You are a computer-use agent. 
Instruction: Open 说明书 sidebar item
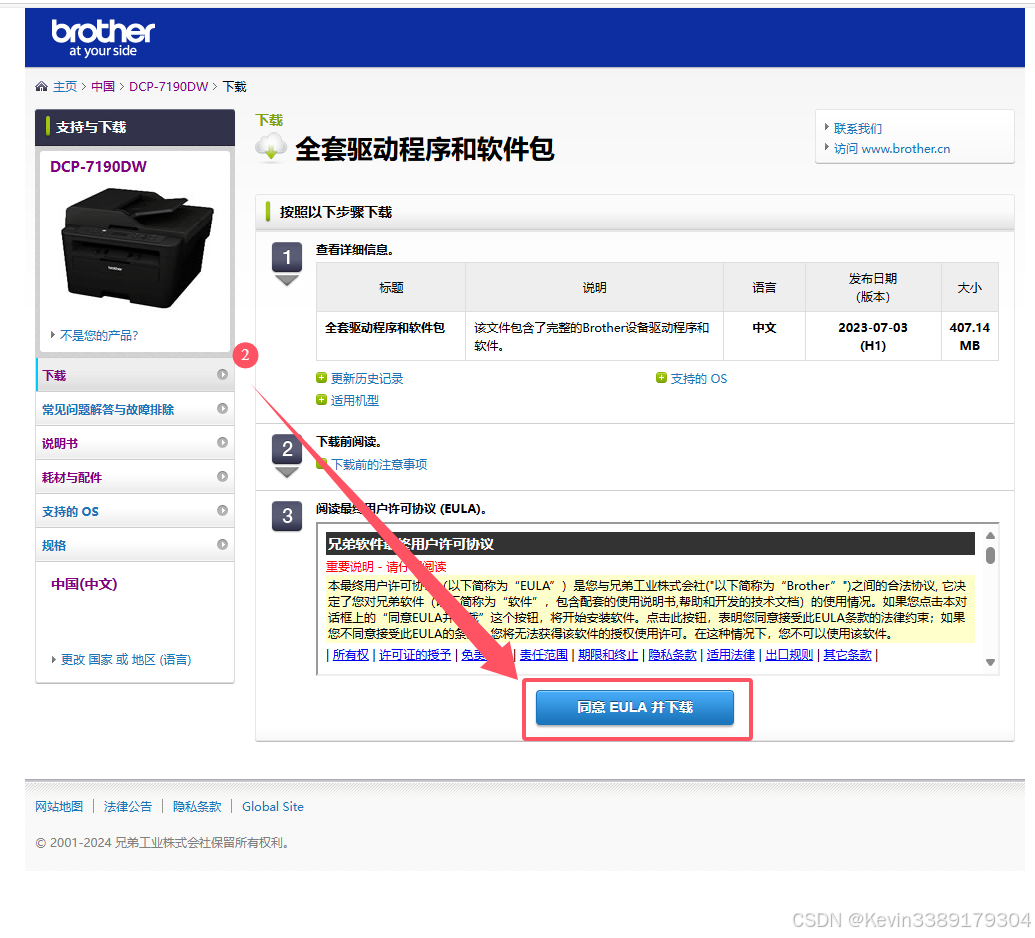coord(135,443)
